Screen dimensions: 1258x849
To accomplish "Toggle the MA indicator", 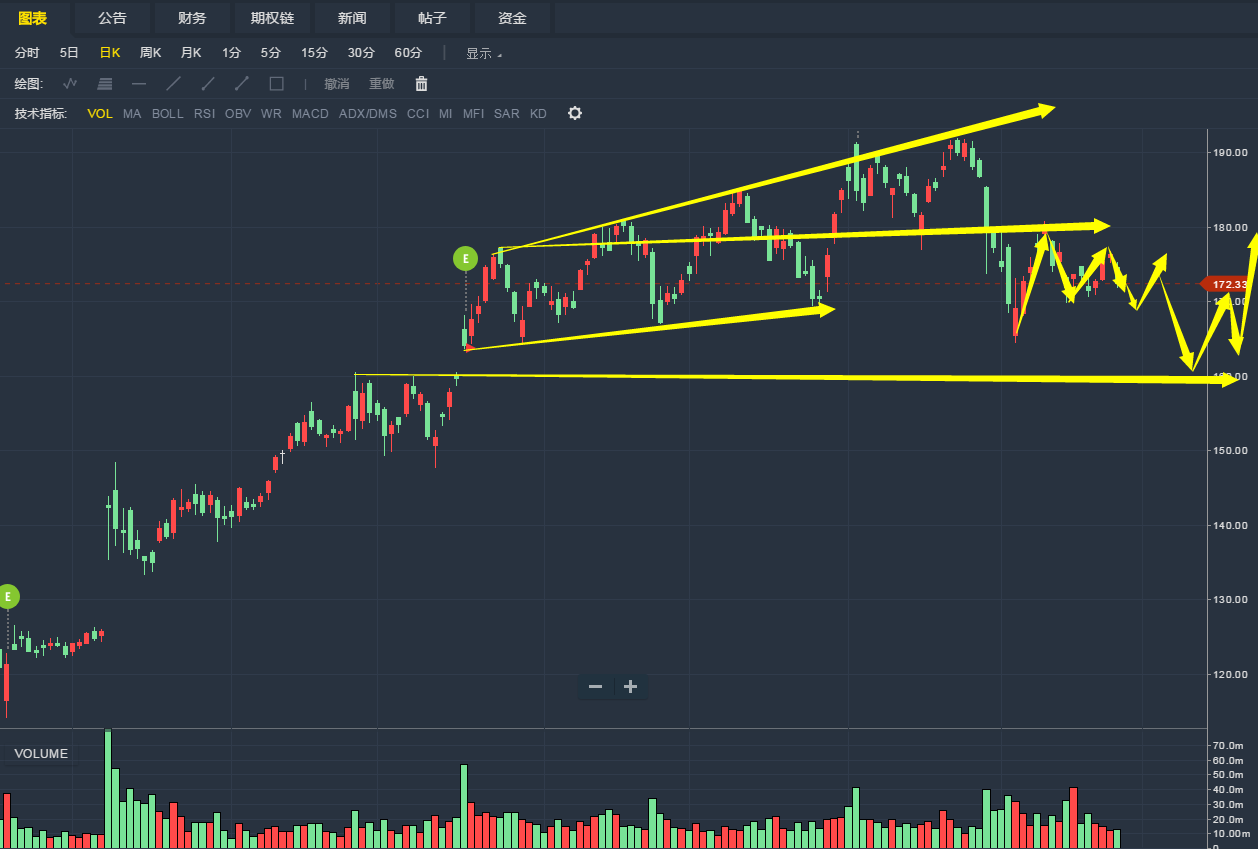I will 132,114.
